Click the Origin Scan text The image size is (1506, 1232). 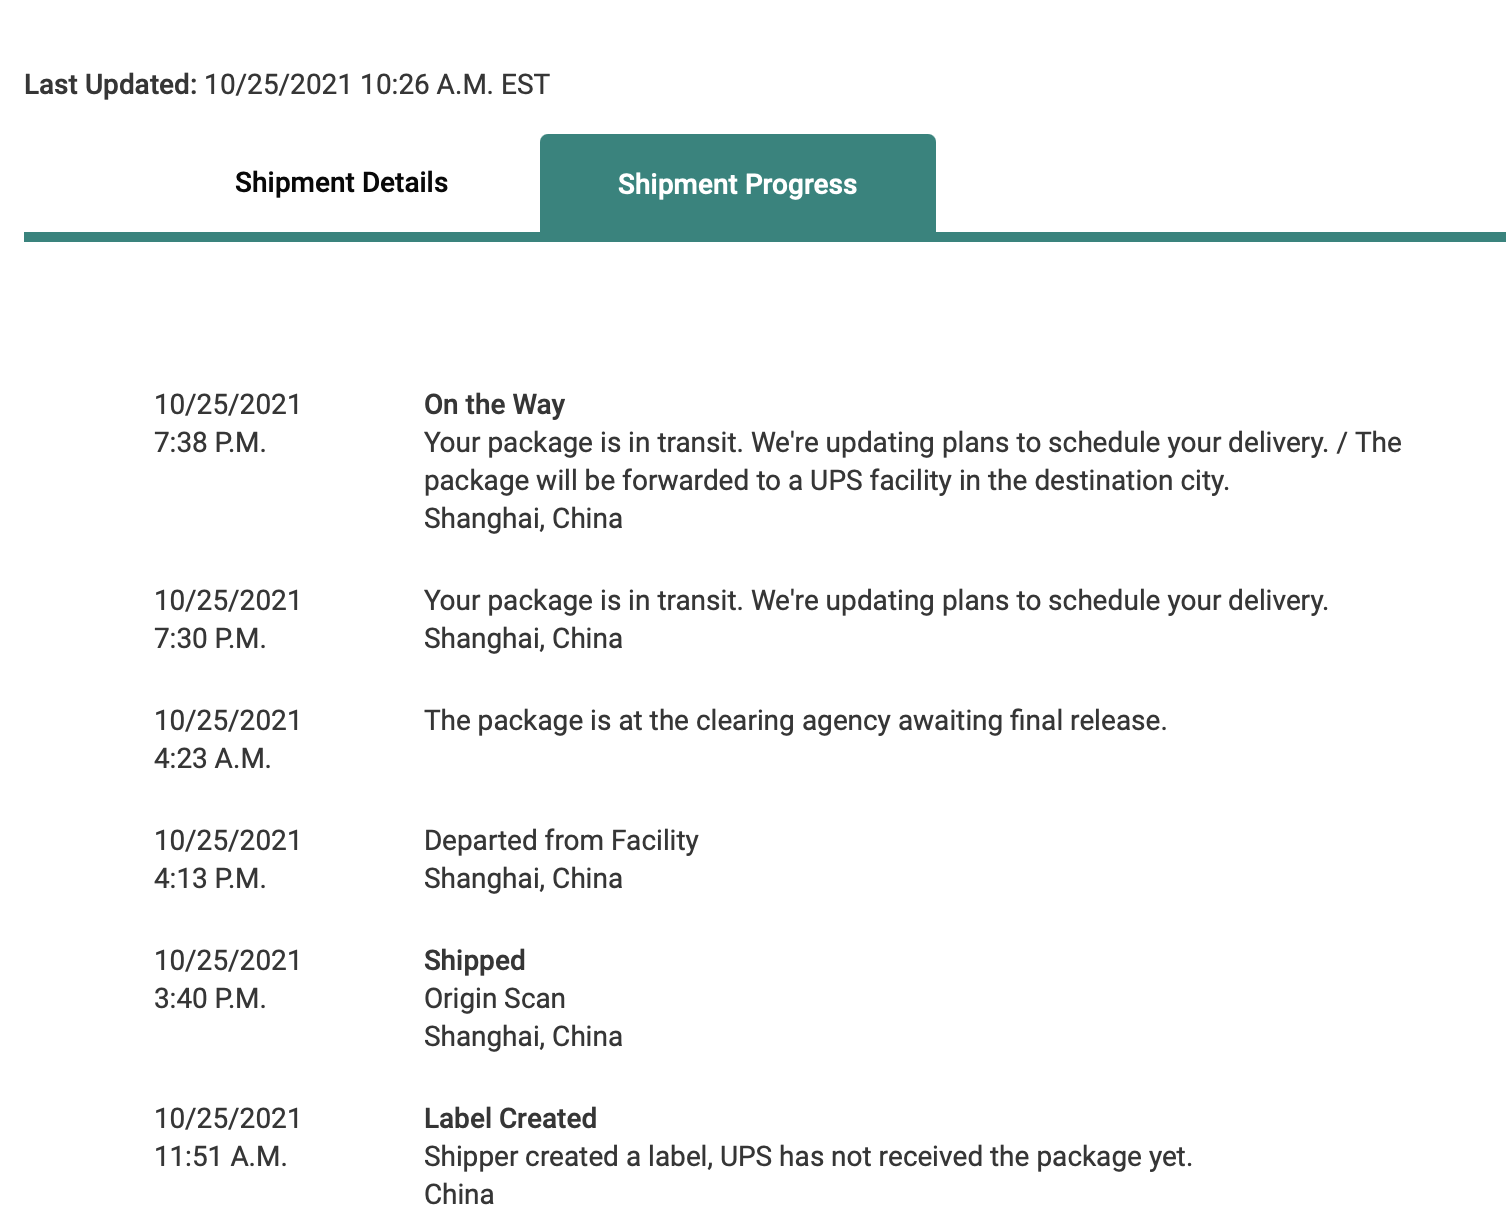[494, 999]
